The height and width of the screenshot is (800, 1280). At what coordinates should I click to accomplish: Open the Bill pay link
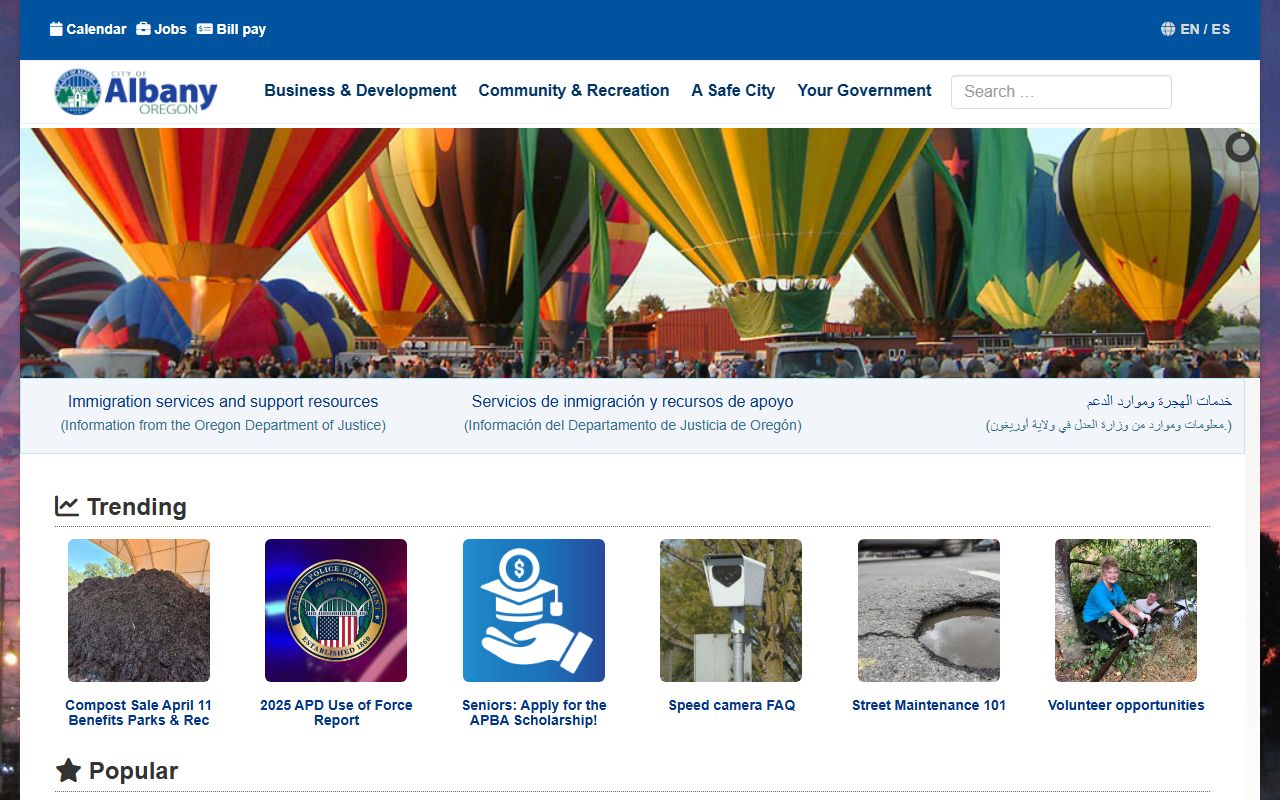point(241,29)
